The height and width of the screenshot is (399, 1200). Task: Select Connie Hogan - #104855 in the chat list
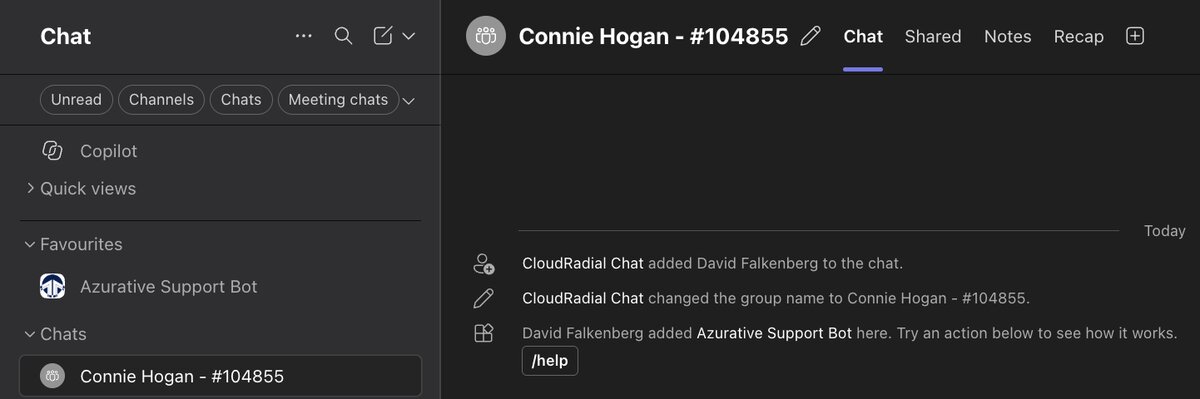point(220,376)
